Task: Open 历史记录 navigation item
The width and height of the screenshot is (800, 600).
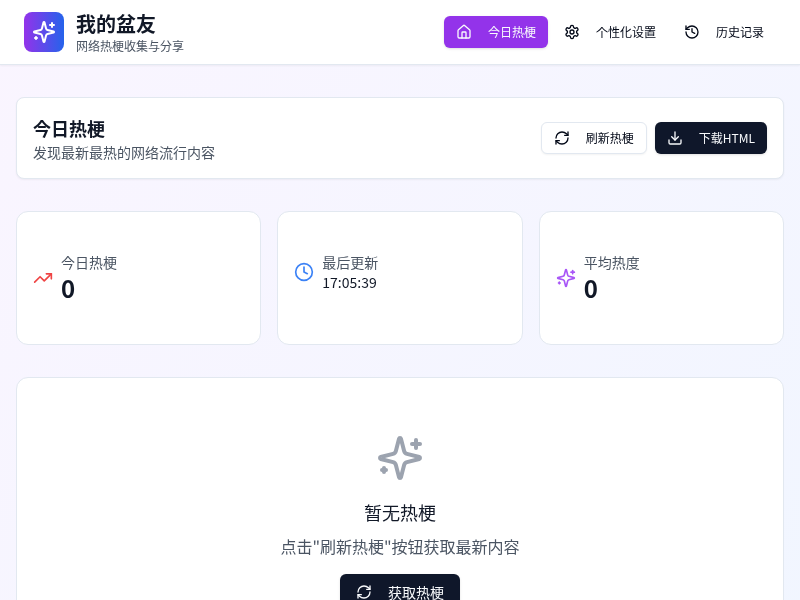Action: point(724,32)
